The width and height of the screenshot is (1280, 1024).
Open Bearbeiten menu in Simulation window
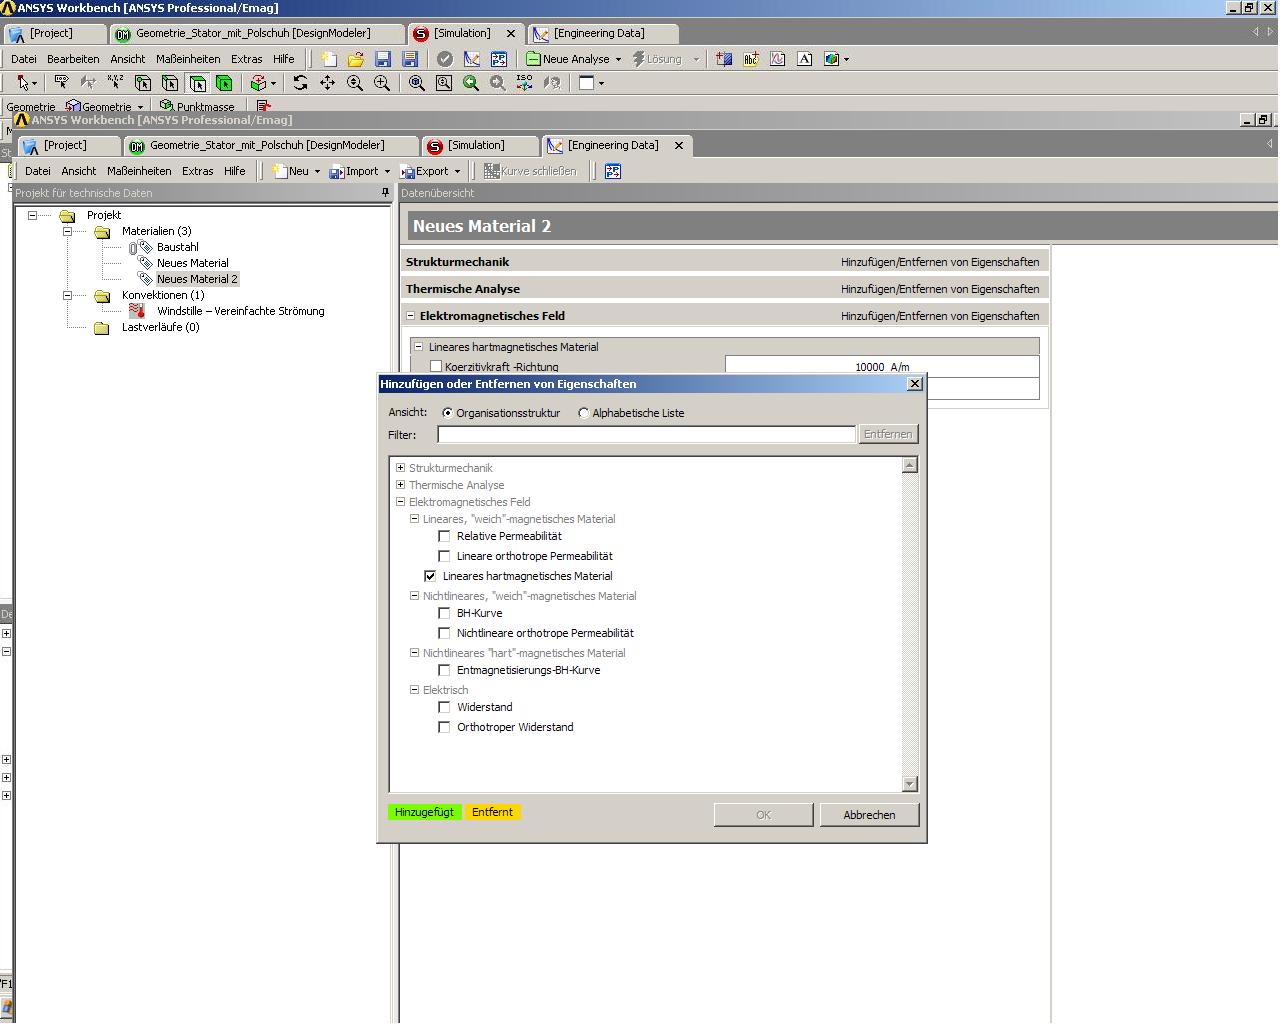click(73, 59)
